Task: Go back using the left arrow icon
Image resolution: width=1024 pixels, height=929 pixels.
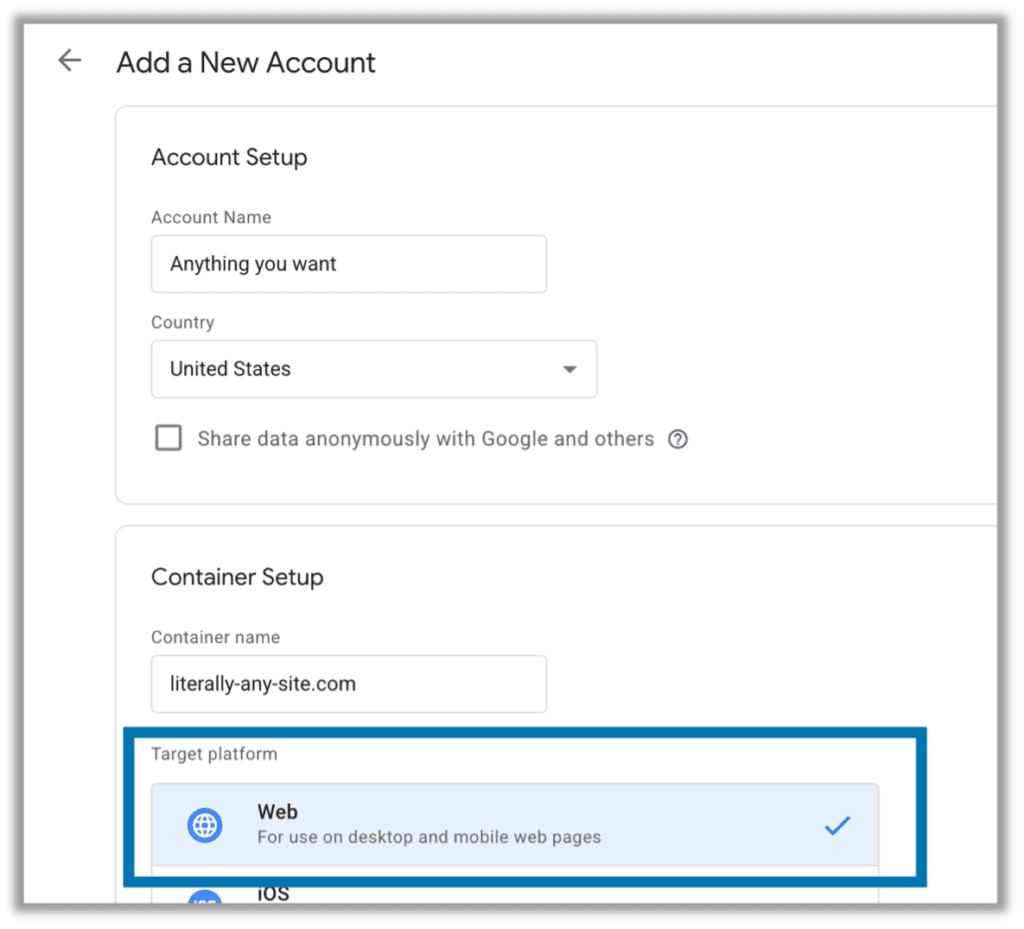Action: 69,60
